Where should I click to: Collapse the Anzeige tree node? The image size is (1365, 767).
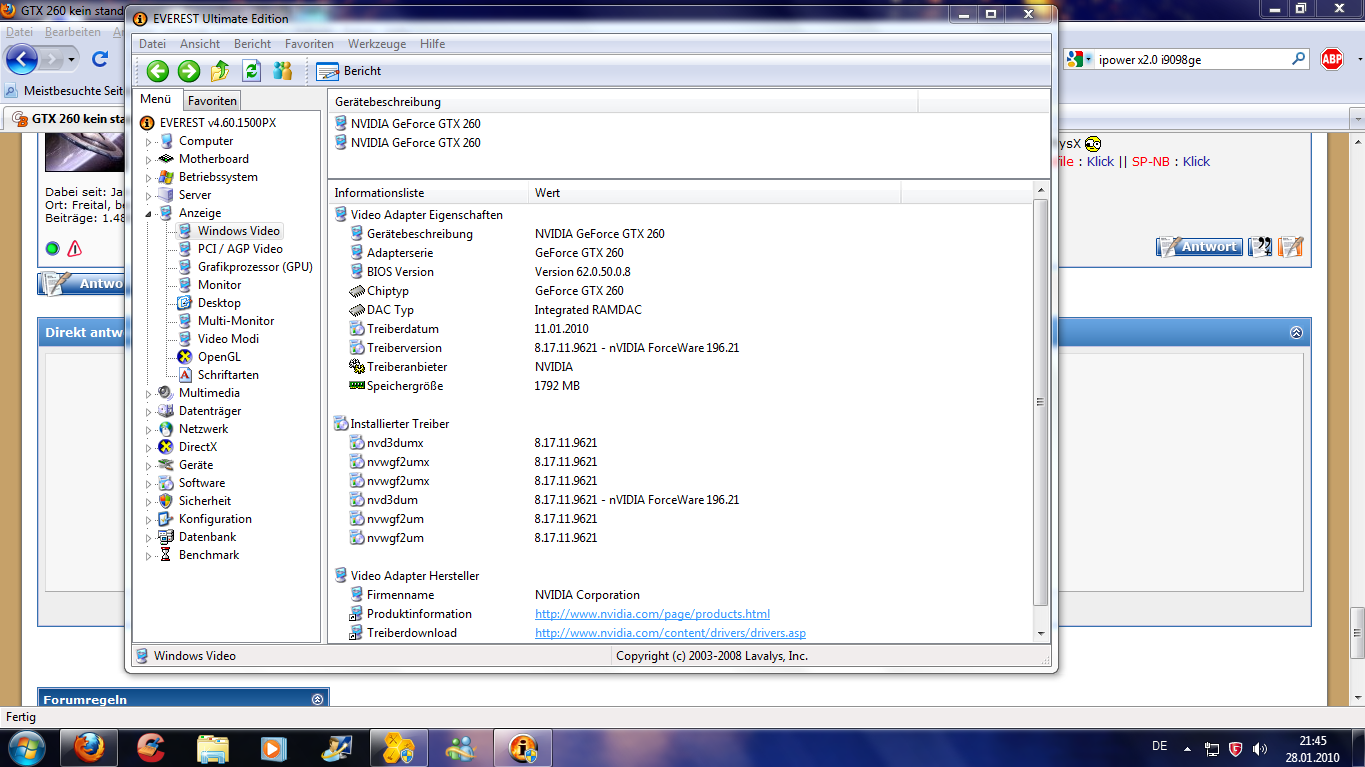click(149, 214)
